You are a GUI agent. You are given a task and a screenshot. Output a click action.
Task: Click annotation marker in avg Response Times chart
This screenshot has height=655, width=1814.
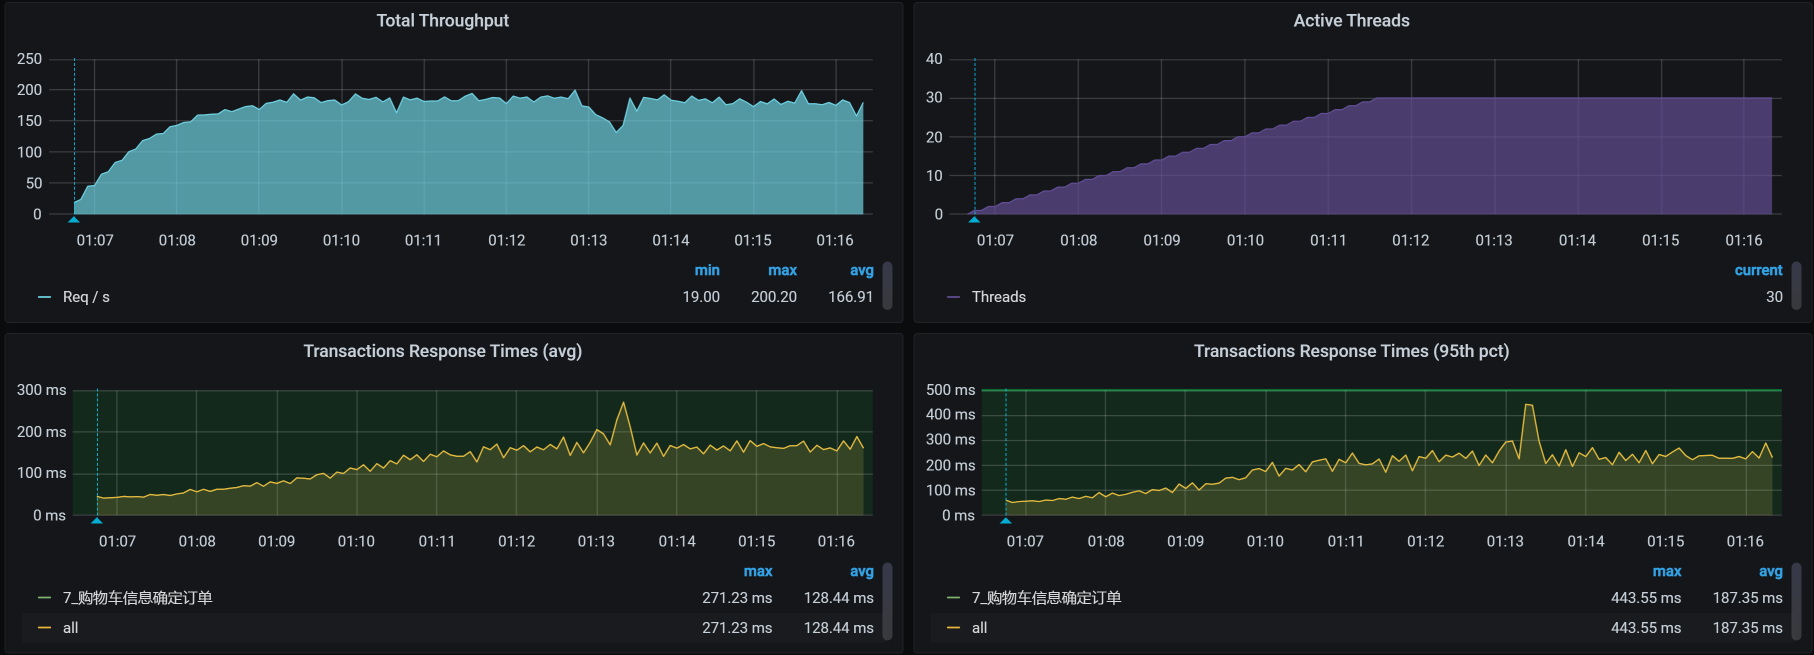point(97,520)
